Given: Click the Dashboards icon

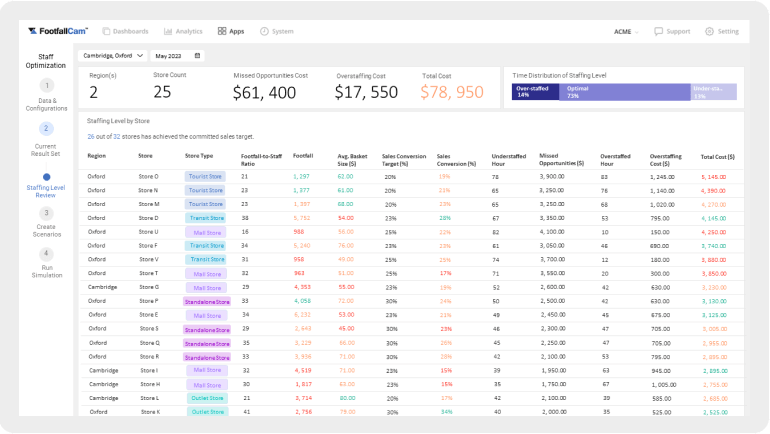Looking at the screenshot, I should coord(106,31).
